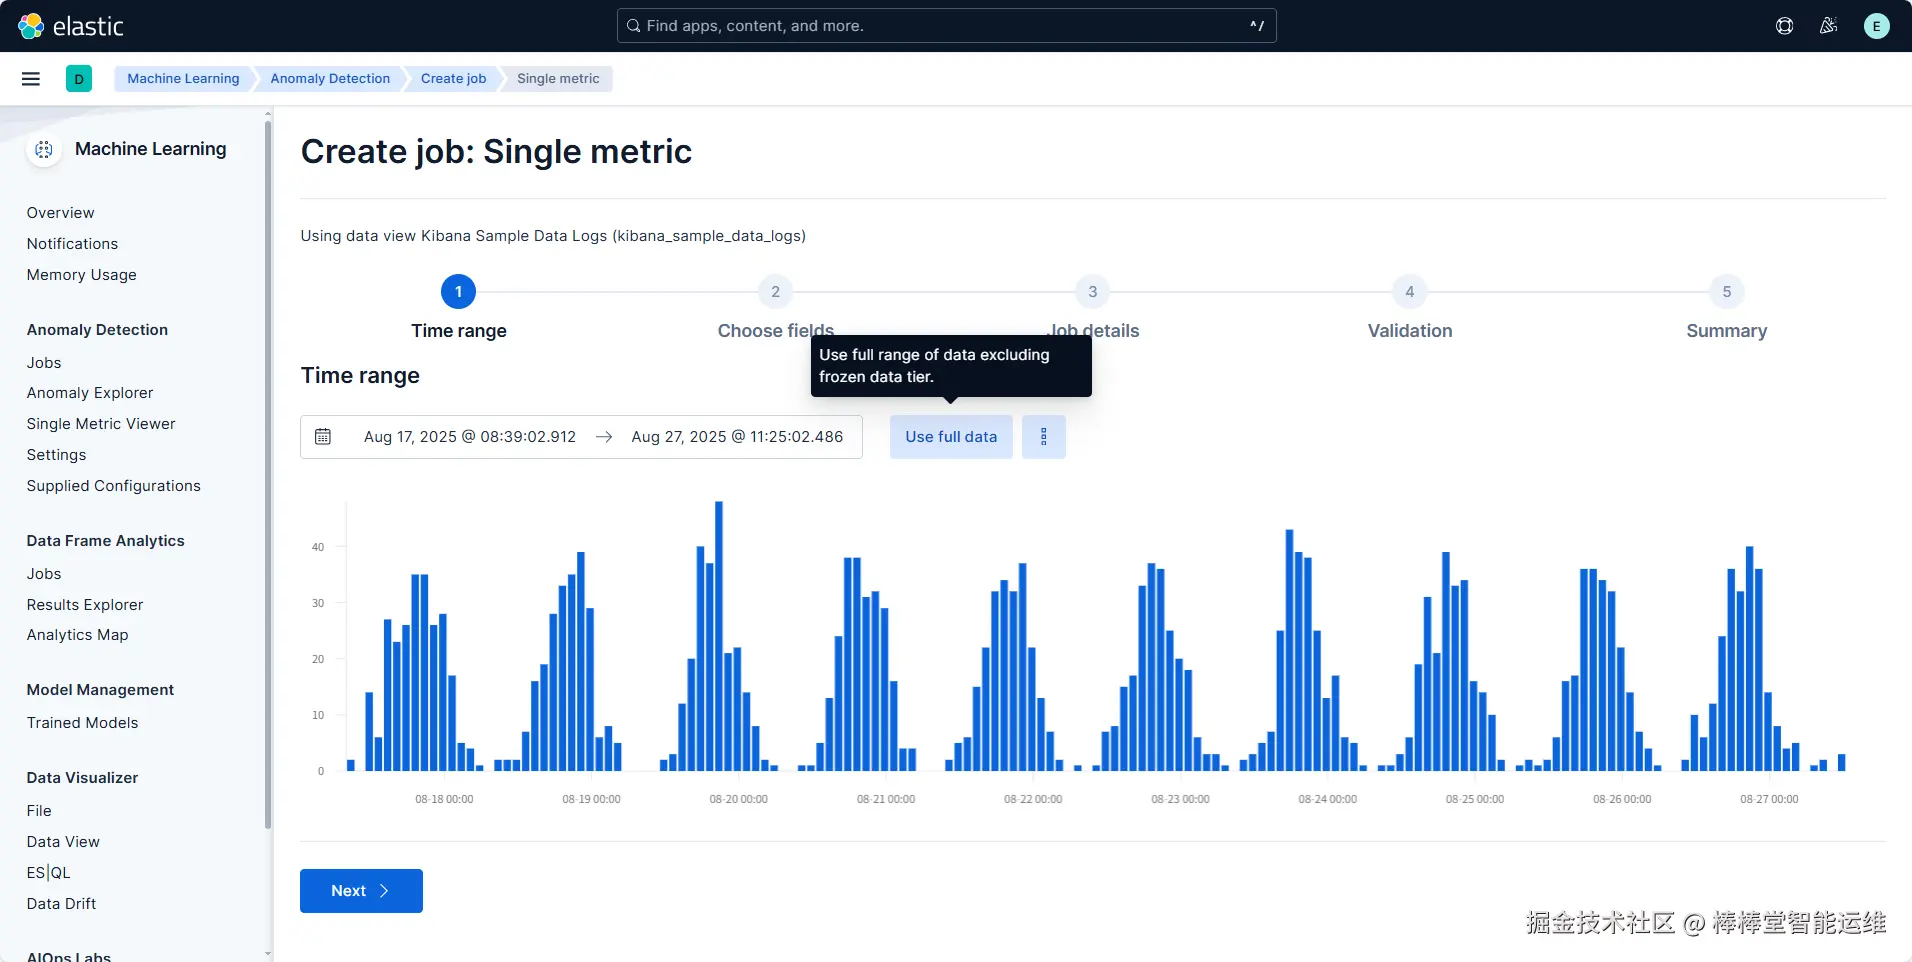
Task: Open Trained Models in sidebar
Action: (83, 723)
